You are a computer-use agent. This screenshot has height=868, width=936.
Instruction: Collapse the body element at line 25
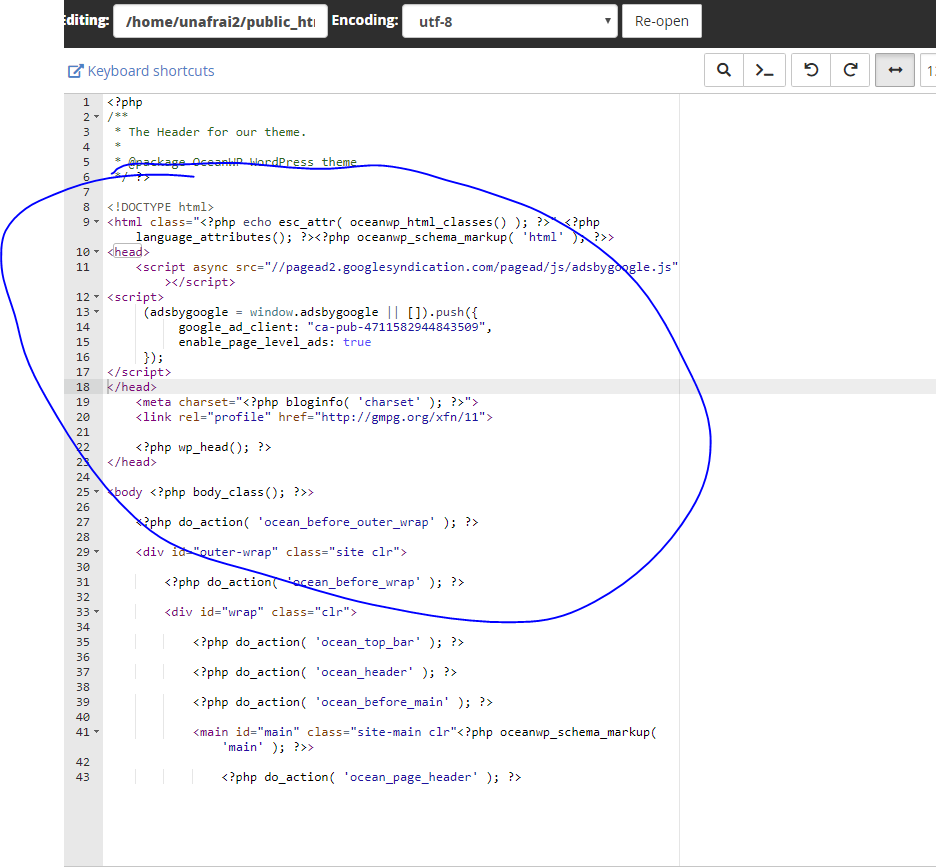click(94, 491)
